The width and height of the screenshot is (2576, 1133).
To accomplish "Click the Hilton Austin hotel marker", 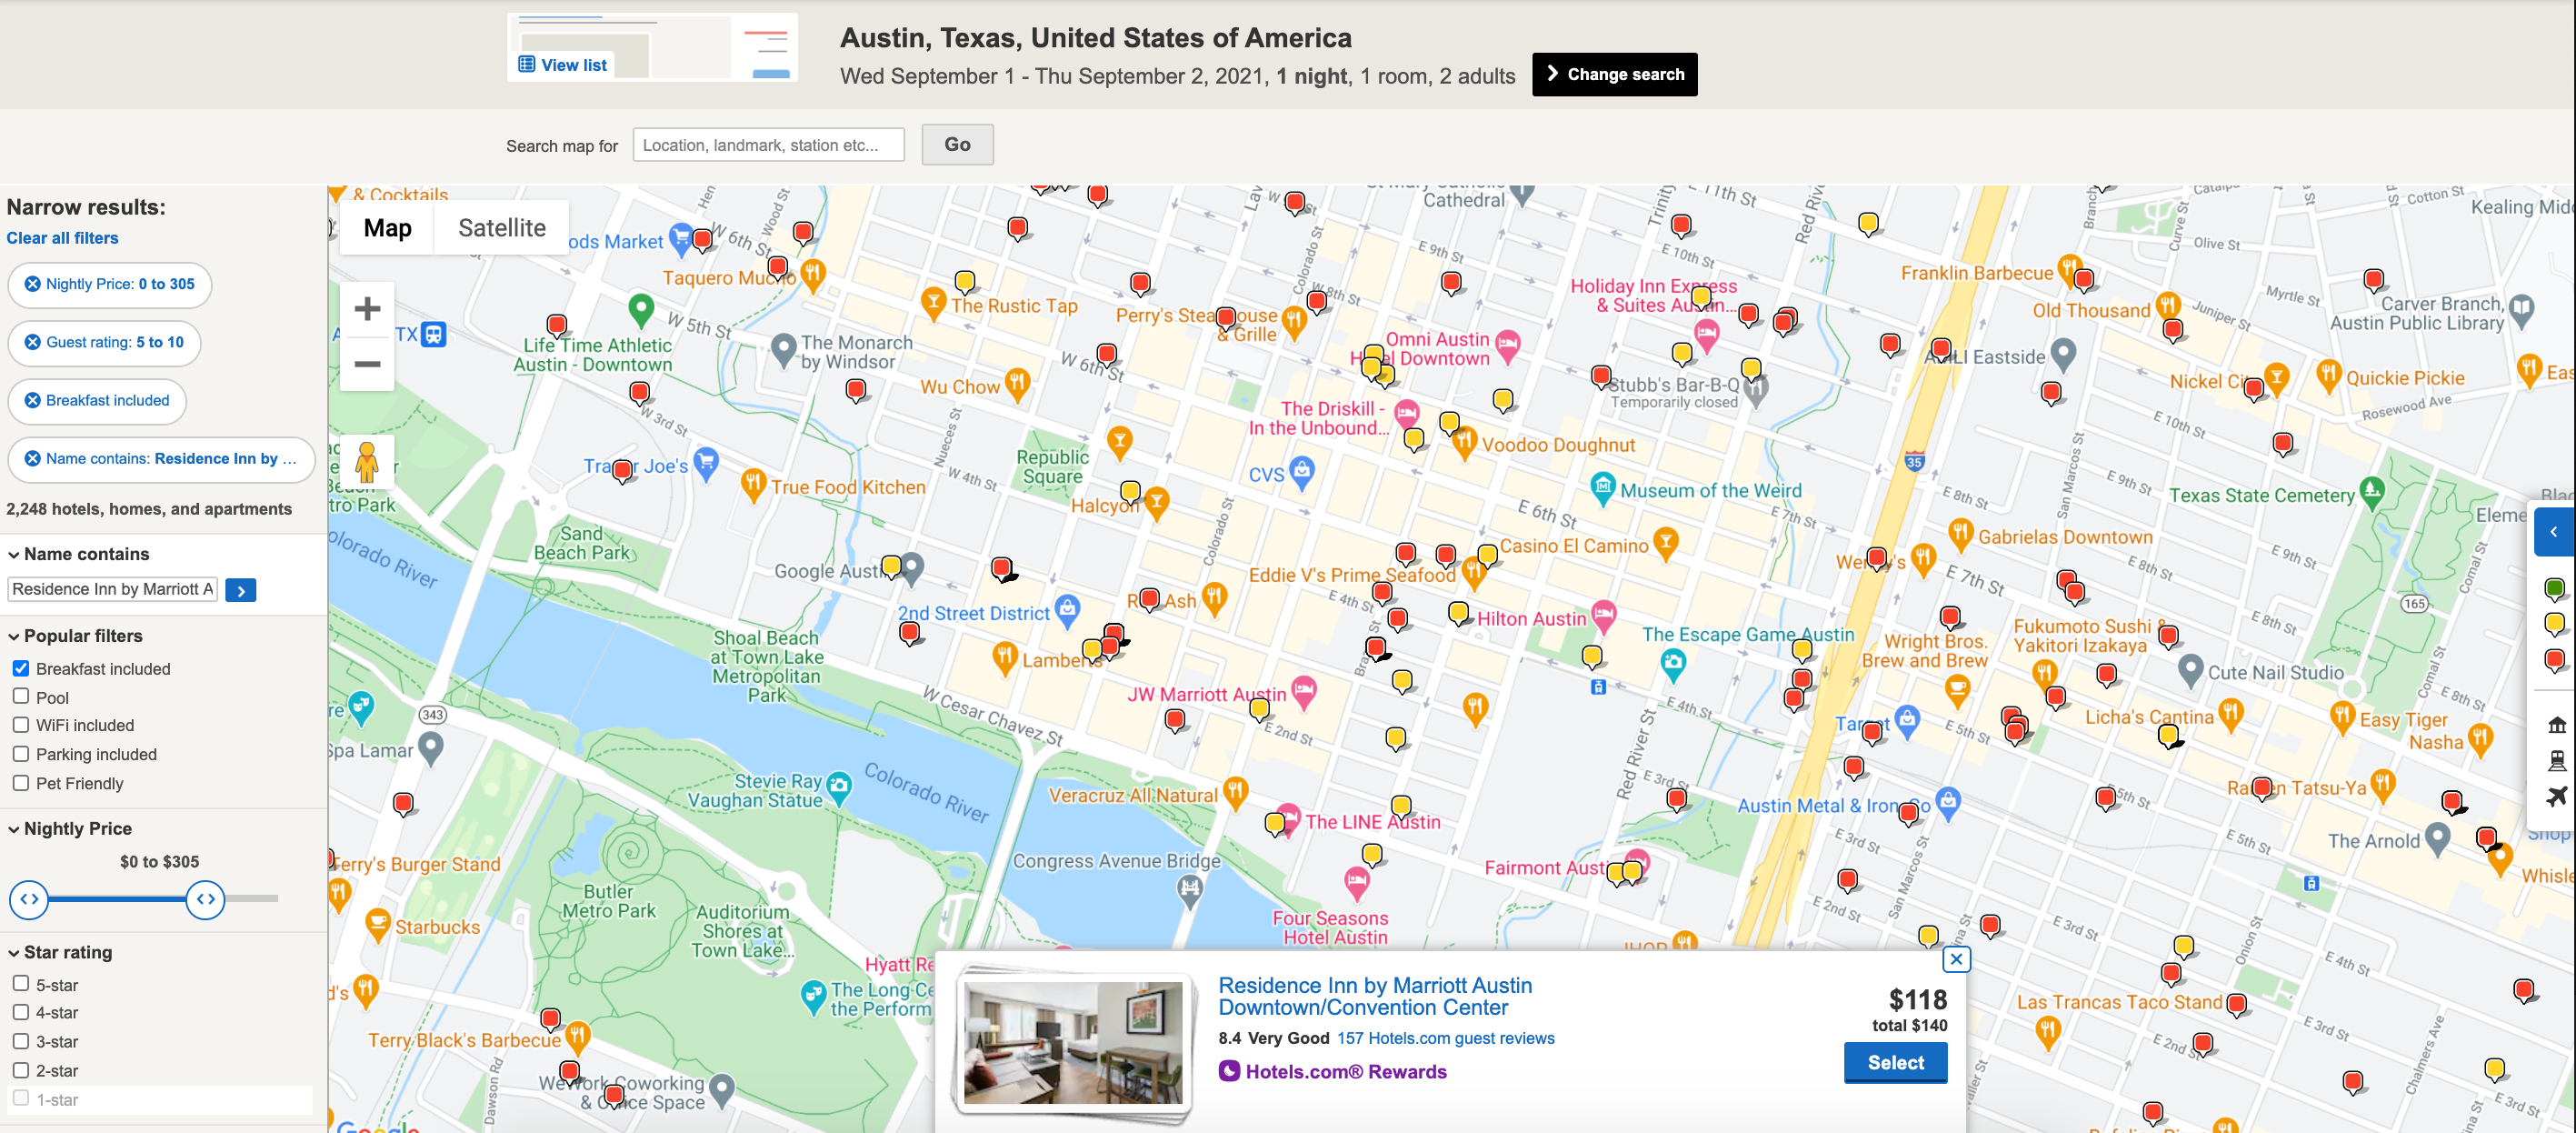I will click(x=1604, y=616).
